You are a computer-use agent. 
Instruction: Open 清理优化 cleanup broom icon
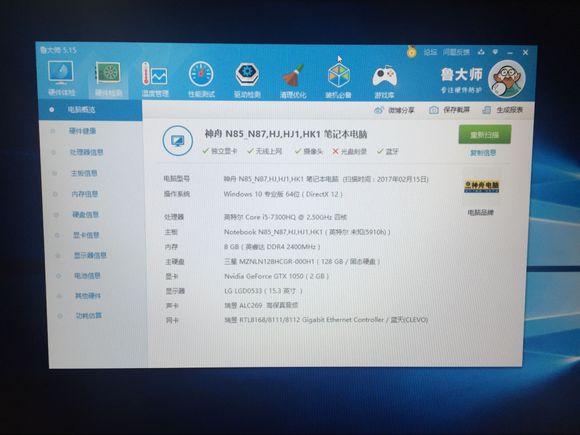point(293,81)
